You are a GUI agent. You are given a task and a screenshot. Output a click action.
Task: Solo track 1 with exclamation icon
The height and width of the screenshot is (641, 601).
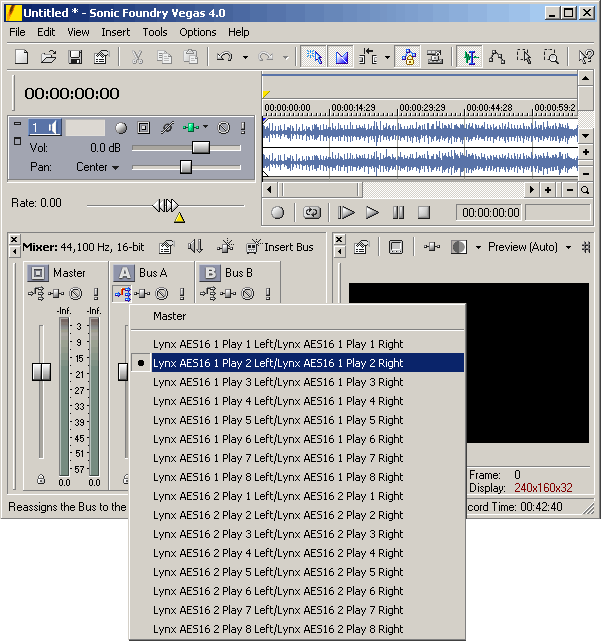(x=243, y=128)
